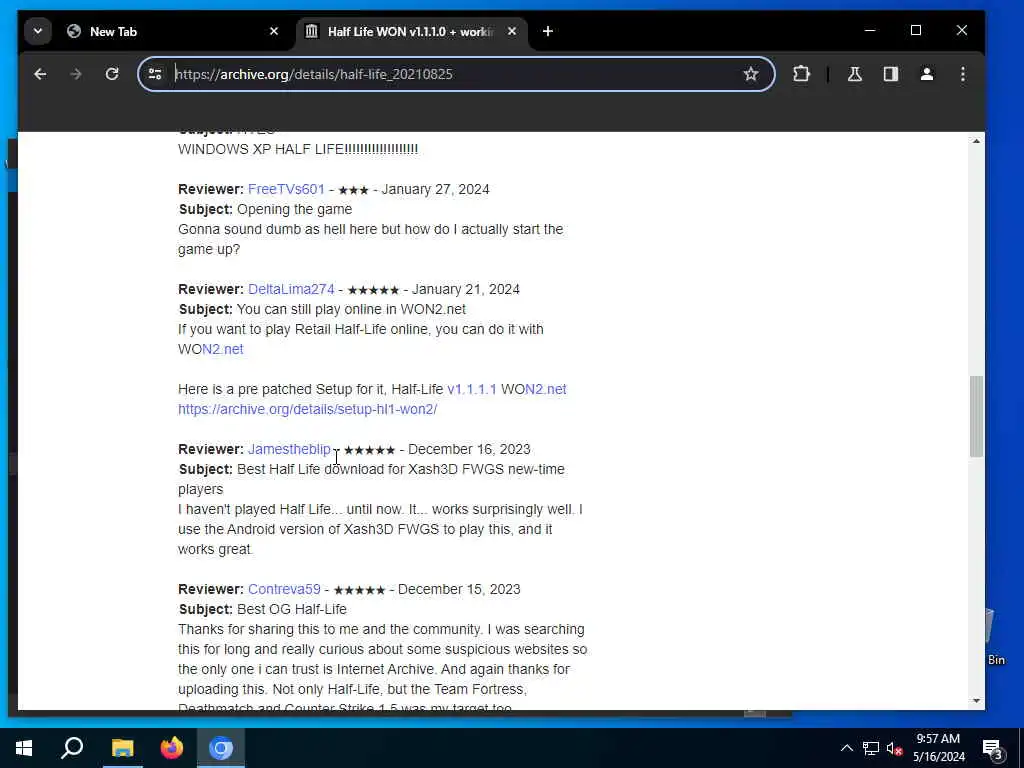The height and width of the screenshot is (768, 1024).
Task: Open reviewer Contreva59 profile link
Action: [284, 589]
